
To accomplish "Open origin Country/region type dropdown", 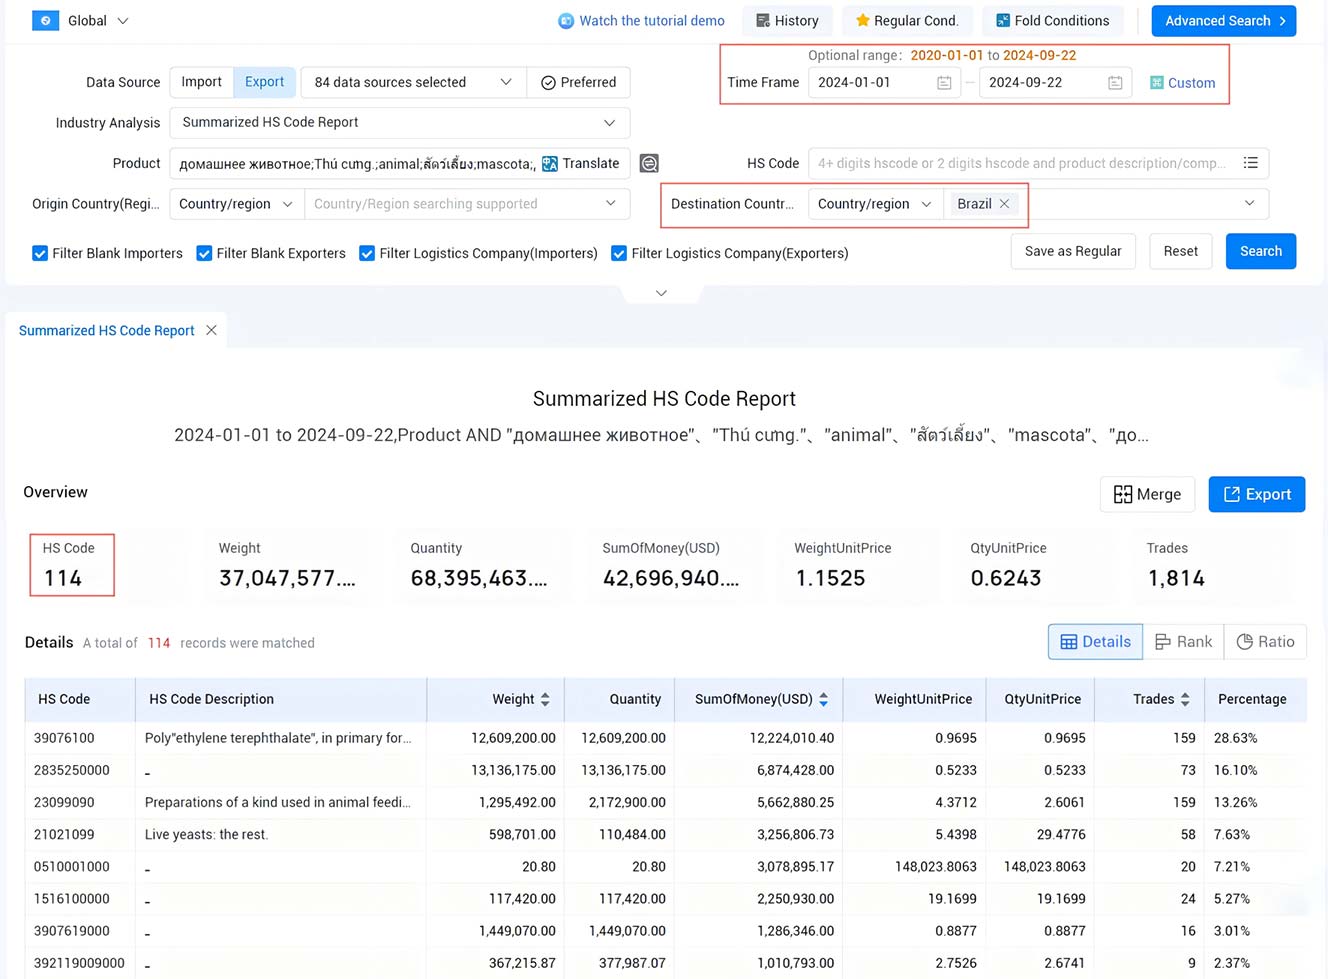I will tap(236, 203).
